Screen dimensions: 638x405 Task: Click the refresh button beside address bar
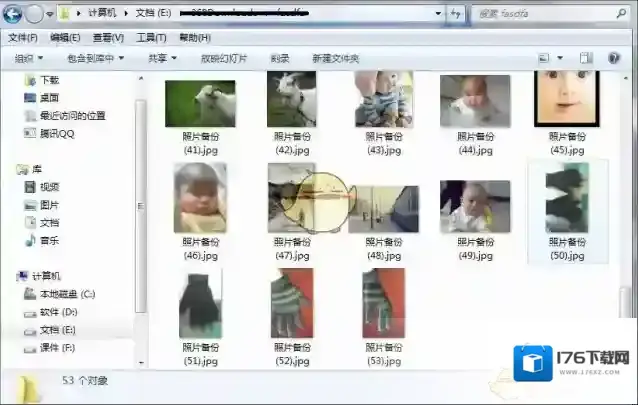[455, 14]
